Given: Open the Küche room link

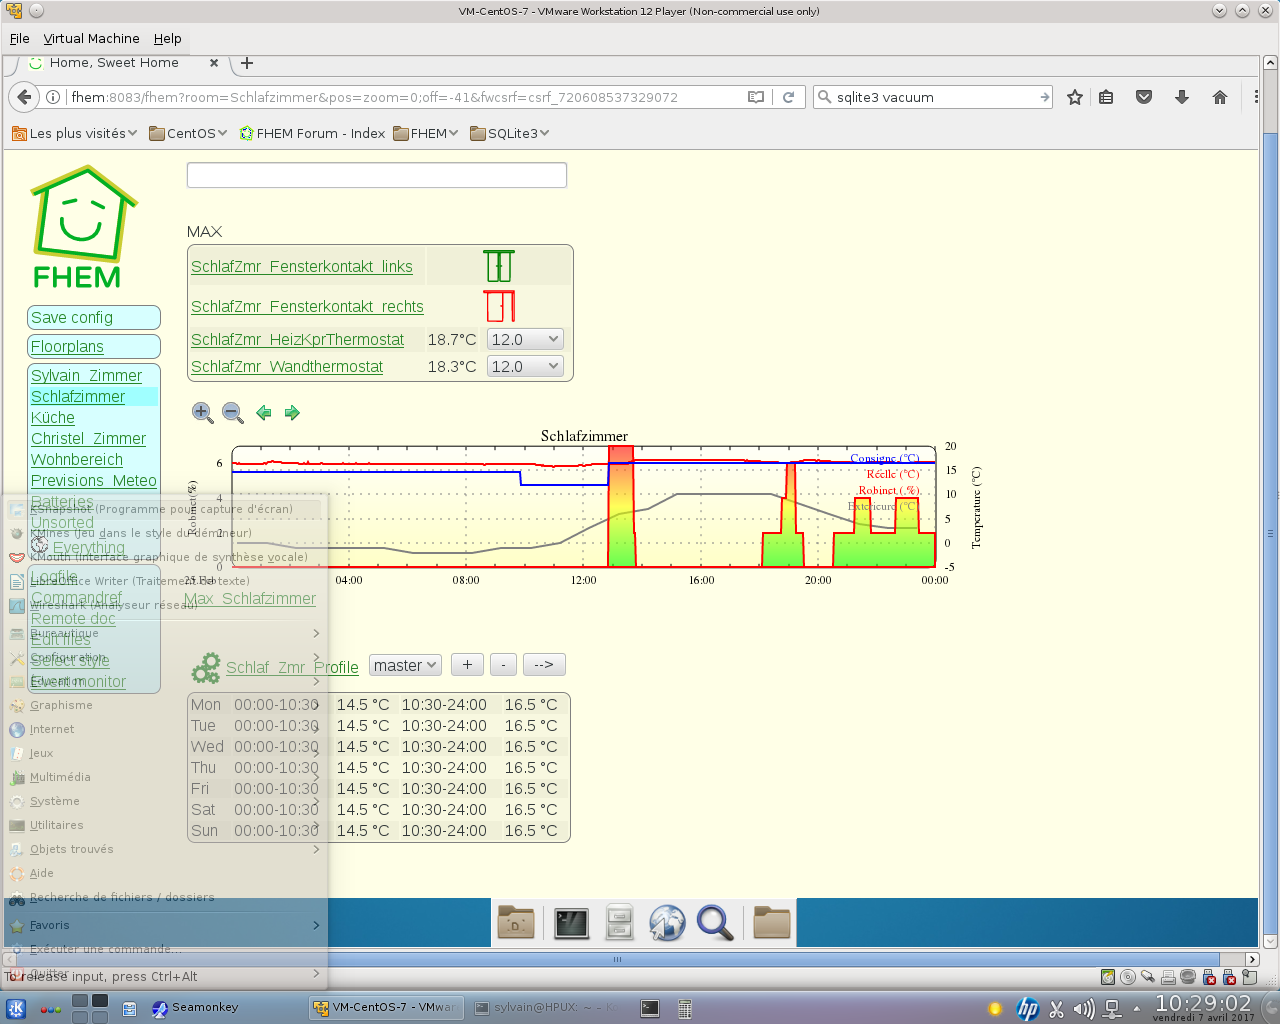Looking at the screenshot, I should tap(53, 417).
